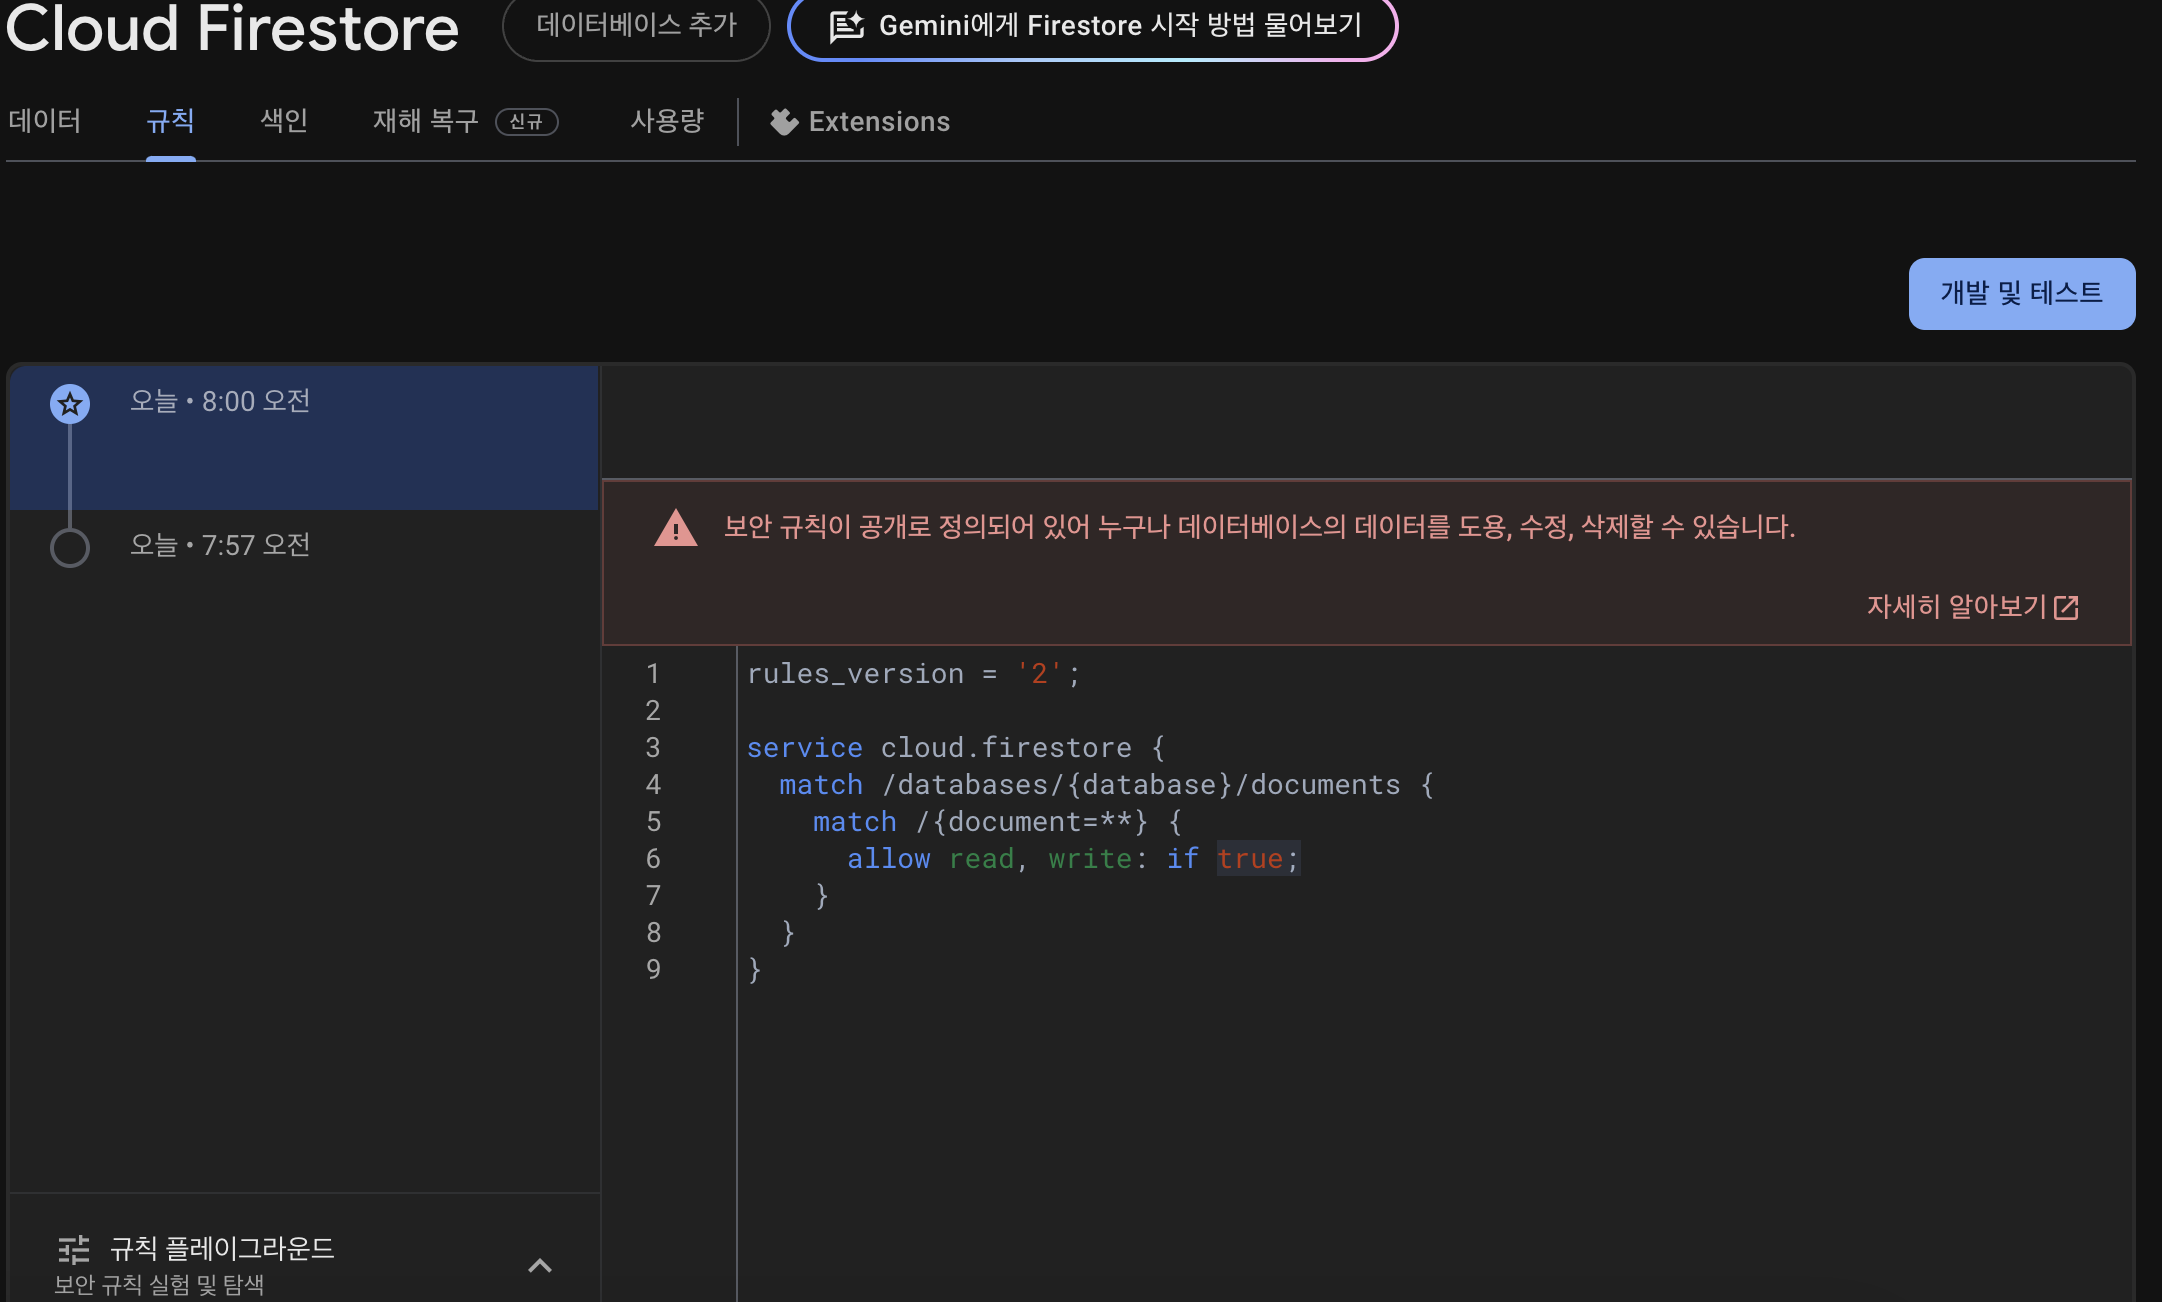Click the external link icon beside 자세히 알아보기
The width and height of the screenshot is (2162, 1302).
2066,607
